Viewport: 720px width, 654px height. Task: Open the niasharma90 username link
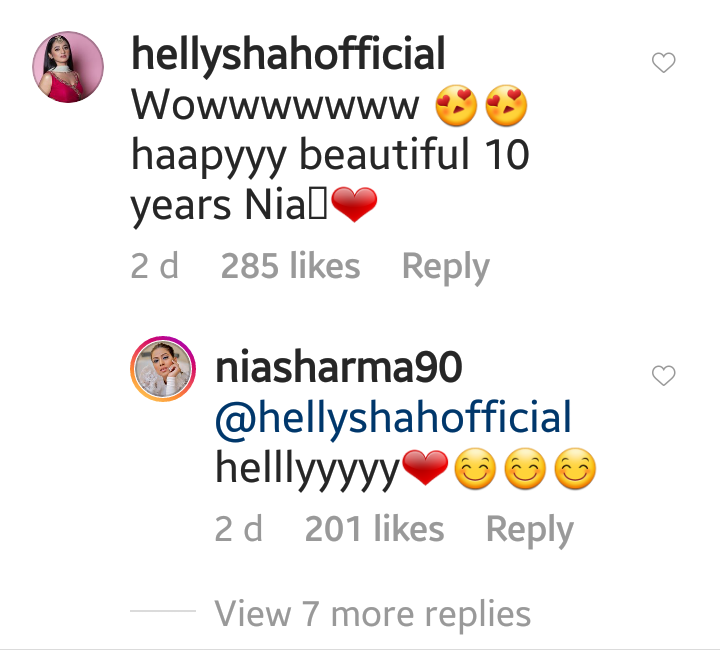(x=339, y=368)
